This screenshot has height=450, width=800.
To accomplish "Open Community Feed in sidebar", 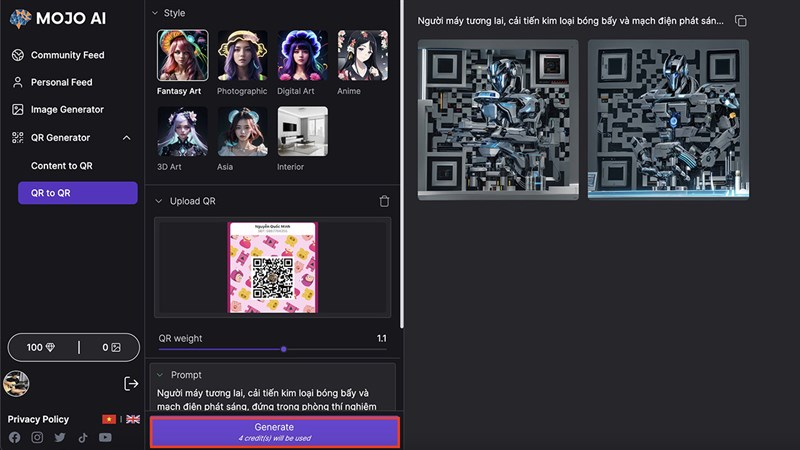I will point(67,55).
